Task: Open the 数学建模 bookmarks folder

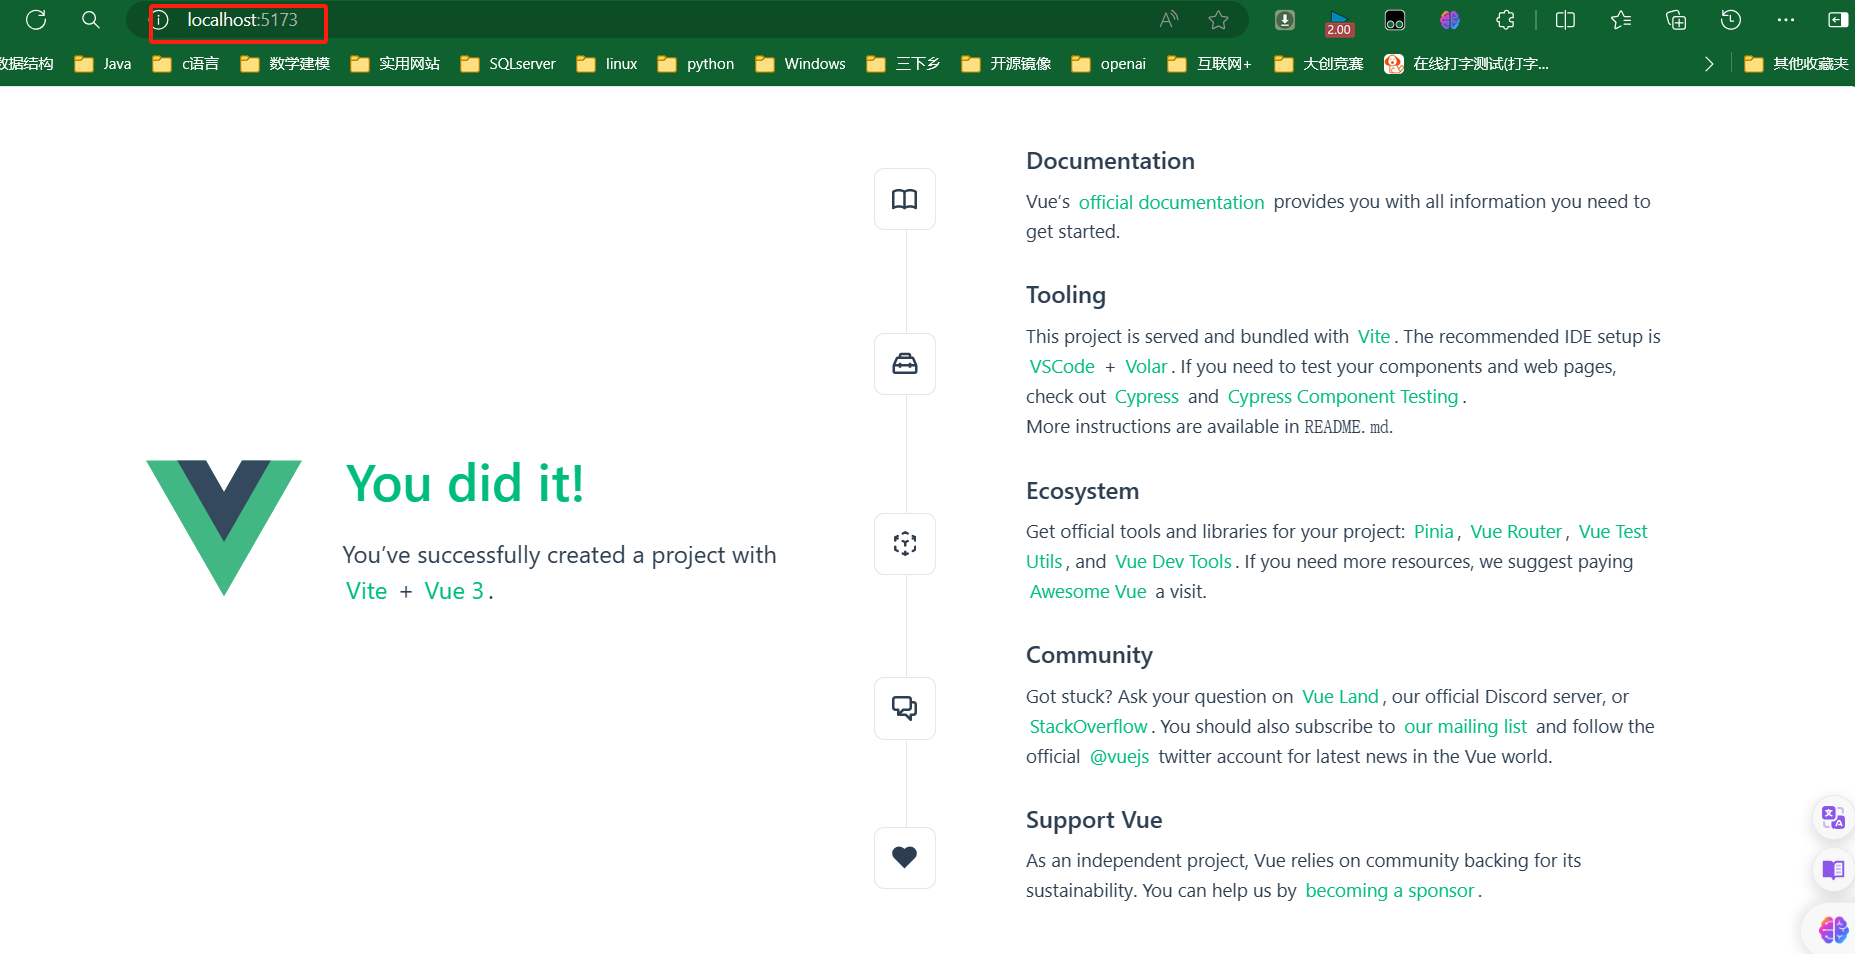Action: [x=285, y=64]
